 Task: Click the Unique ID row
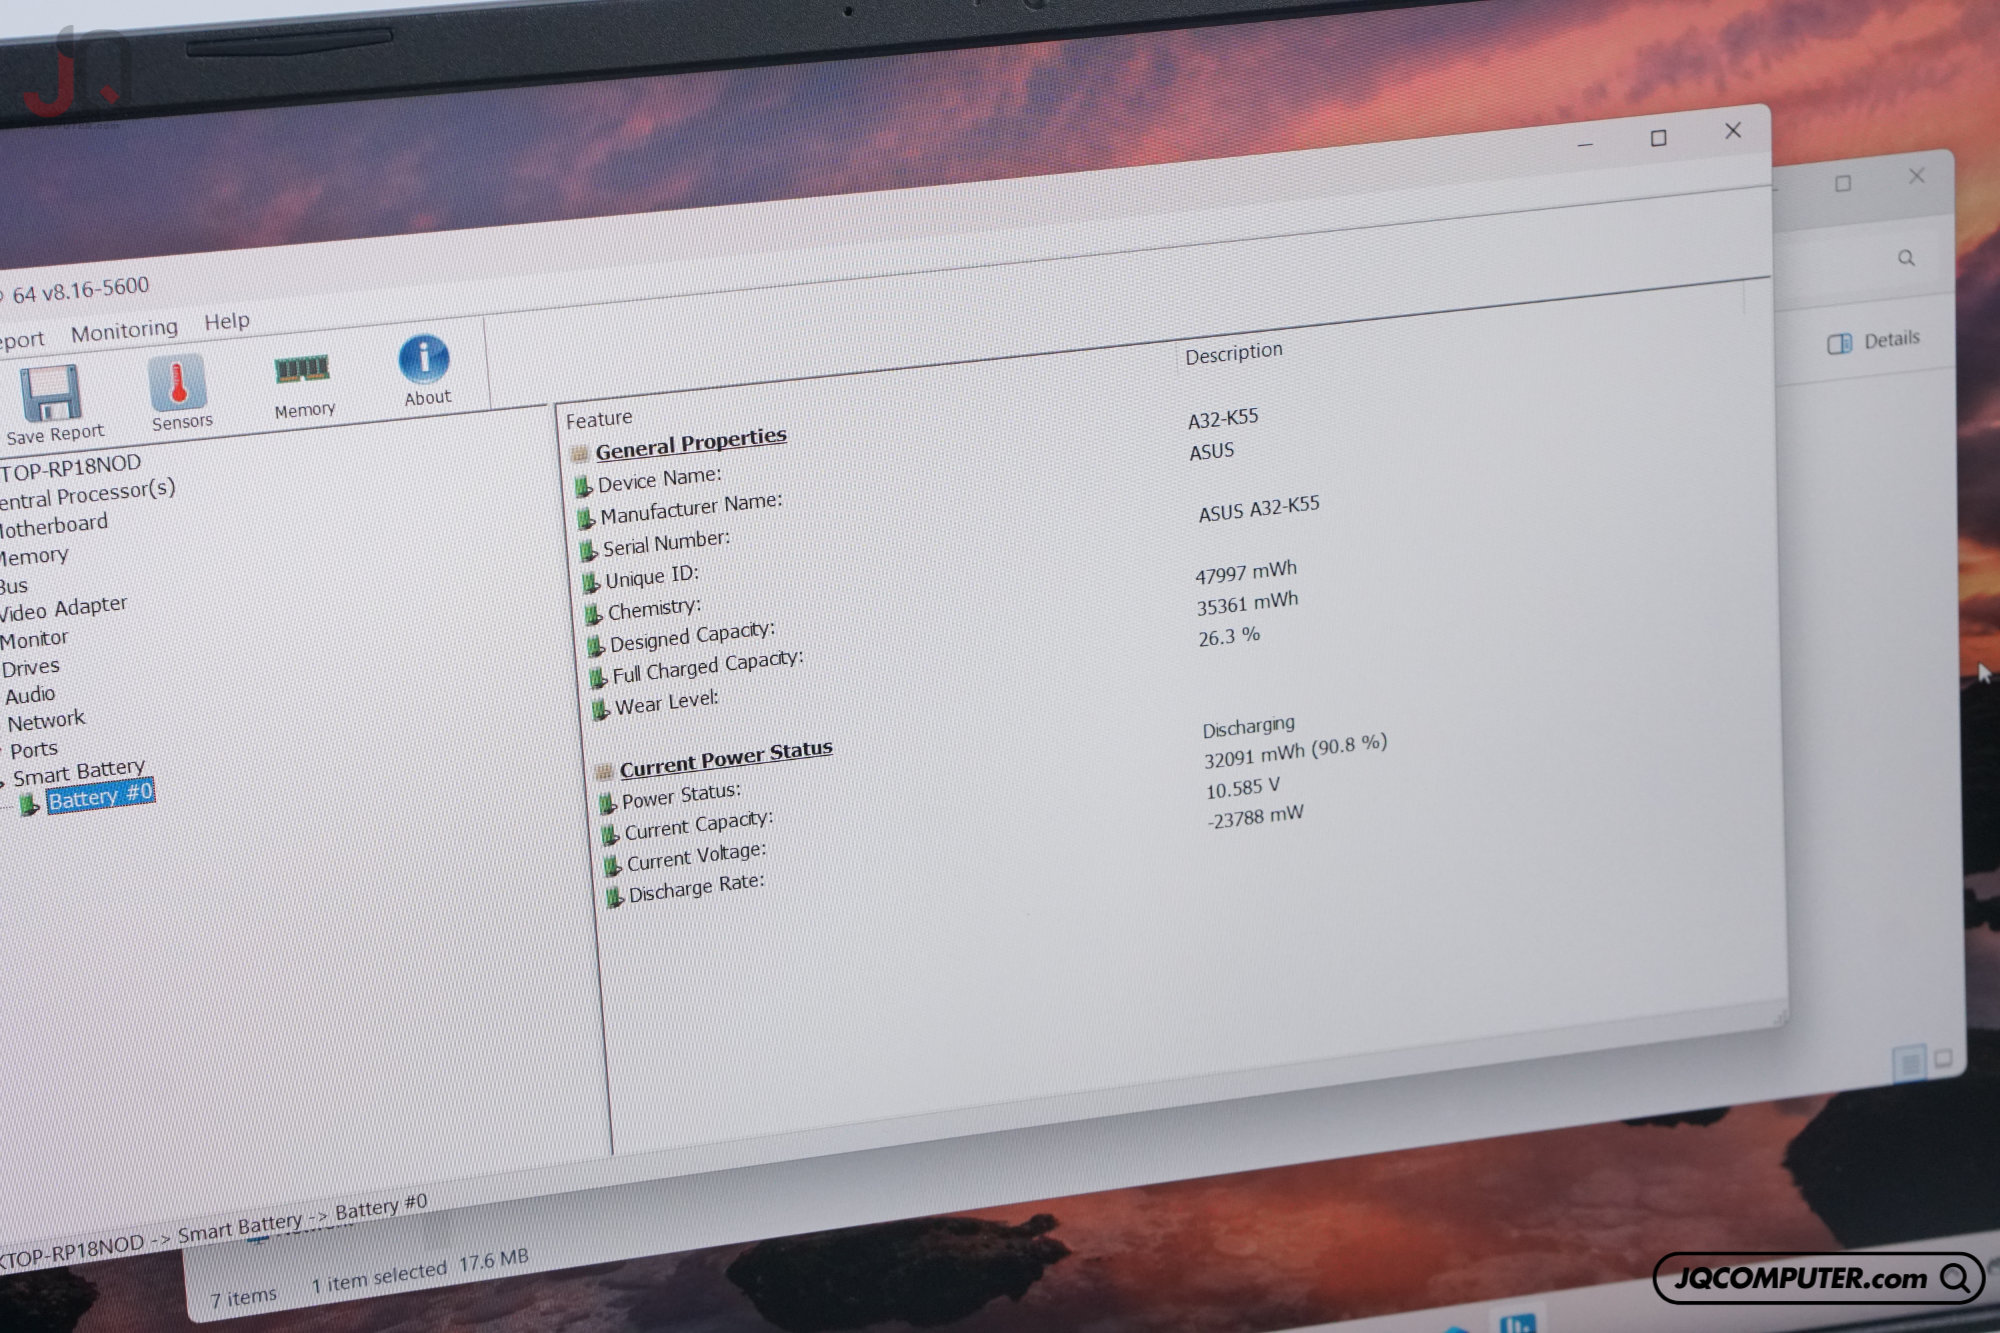click(652, 576)
